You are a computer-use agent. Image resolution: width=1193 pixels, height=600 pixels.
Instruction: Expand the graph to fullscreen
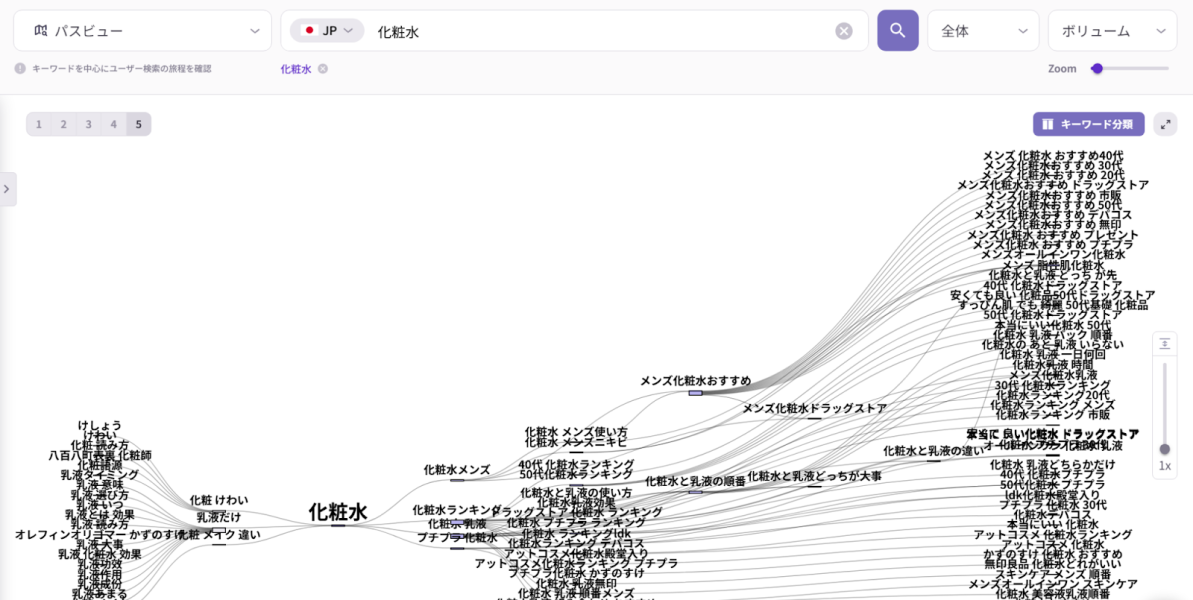tap(1165, 124)
